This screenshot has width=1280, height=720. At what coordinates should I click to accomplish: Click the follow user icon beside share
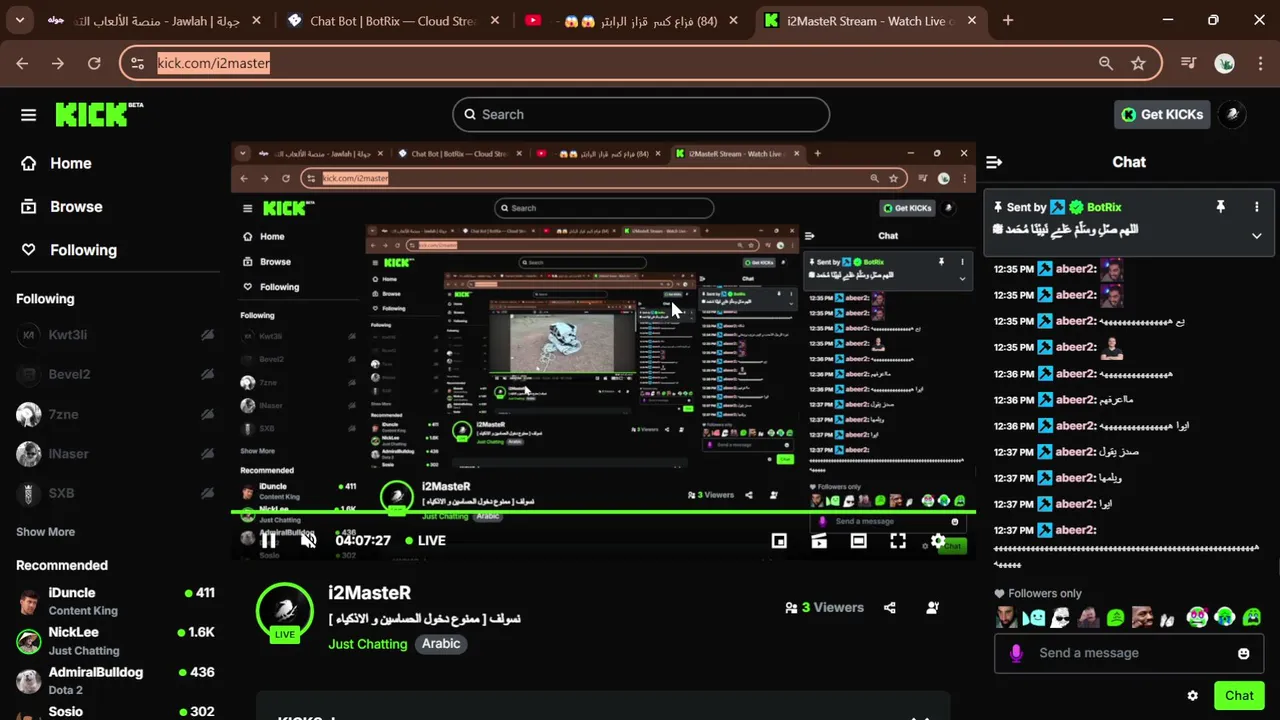[932, 607]
